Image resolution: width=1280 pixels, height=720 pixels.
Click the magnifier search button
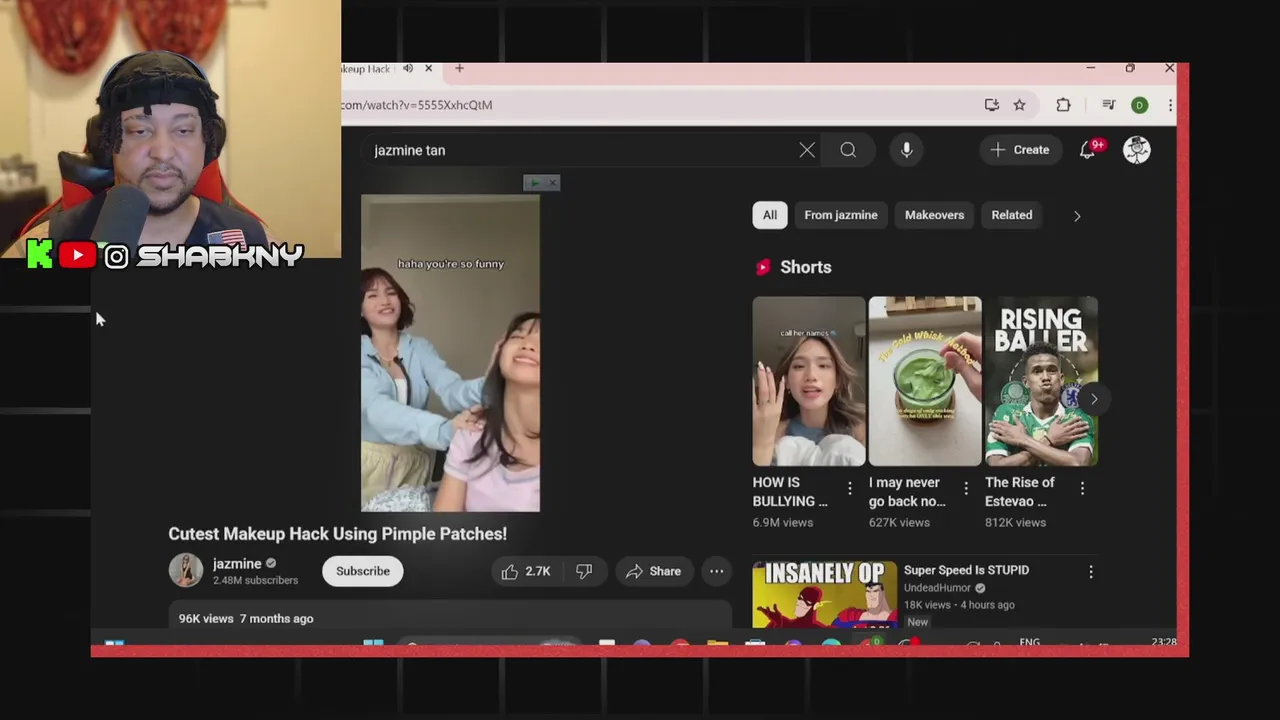click(848, 150)
